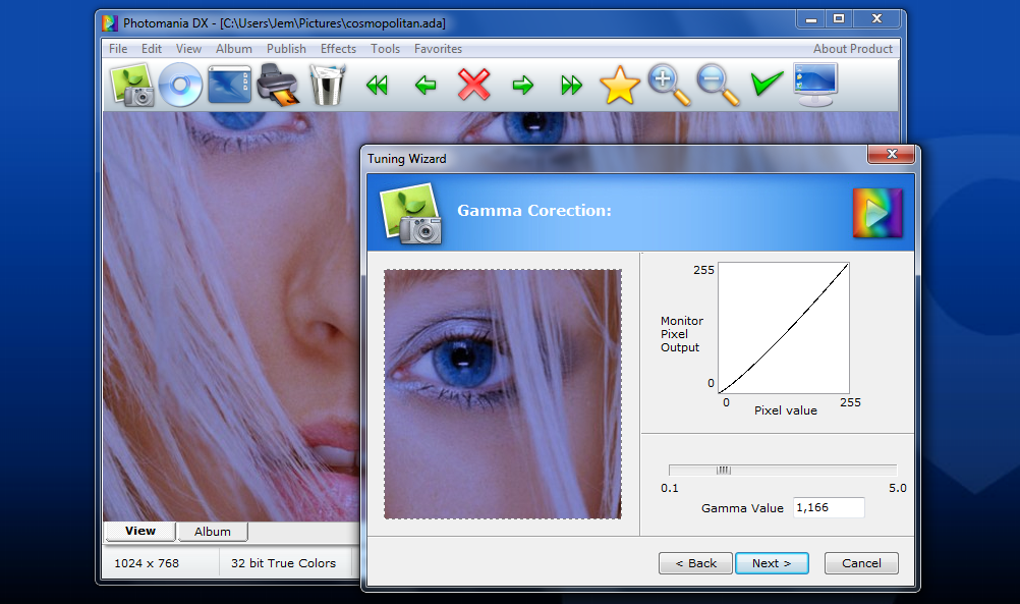Click the 0.1 slider minimum label

(x=669, y=488)
